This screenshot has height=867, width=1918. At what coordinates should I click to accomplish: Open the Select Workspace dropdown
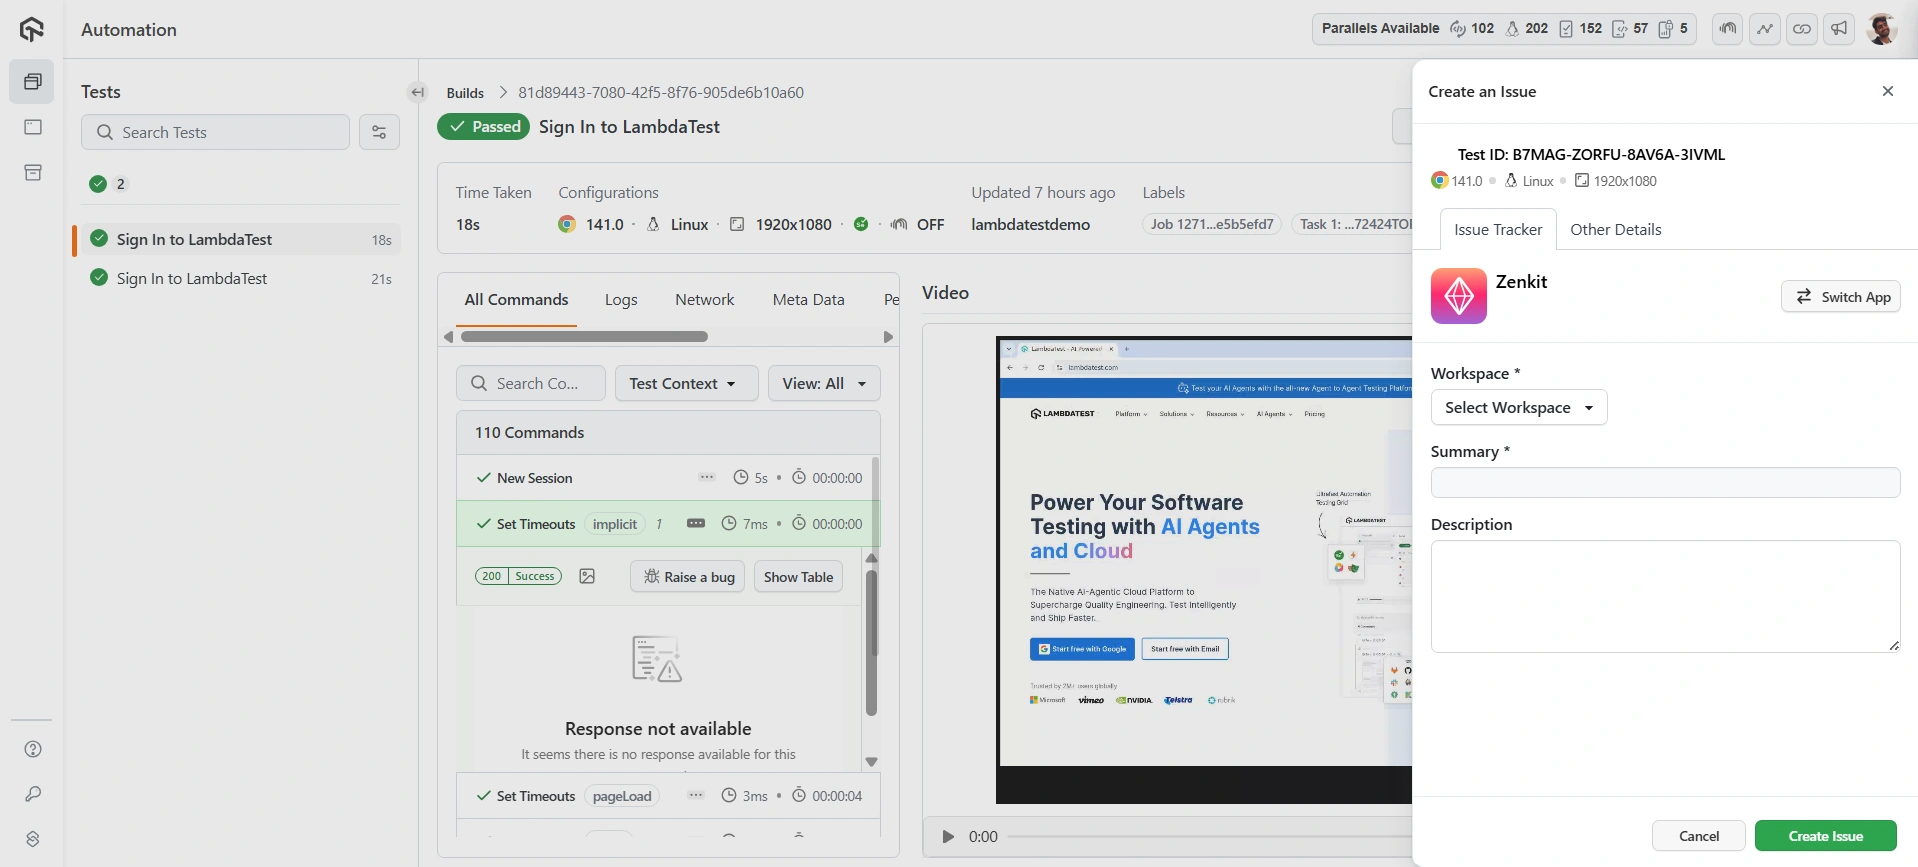tap(1518, 407)
